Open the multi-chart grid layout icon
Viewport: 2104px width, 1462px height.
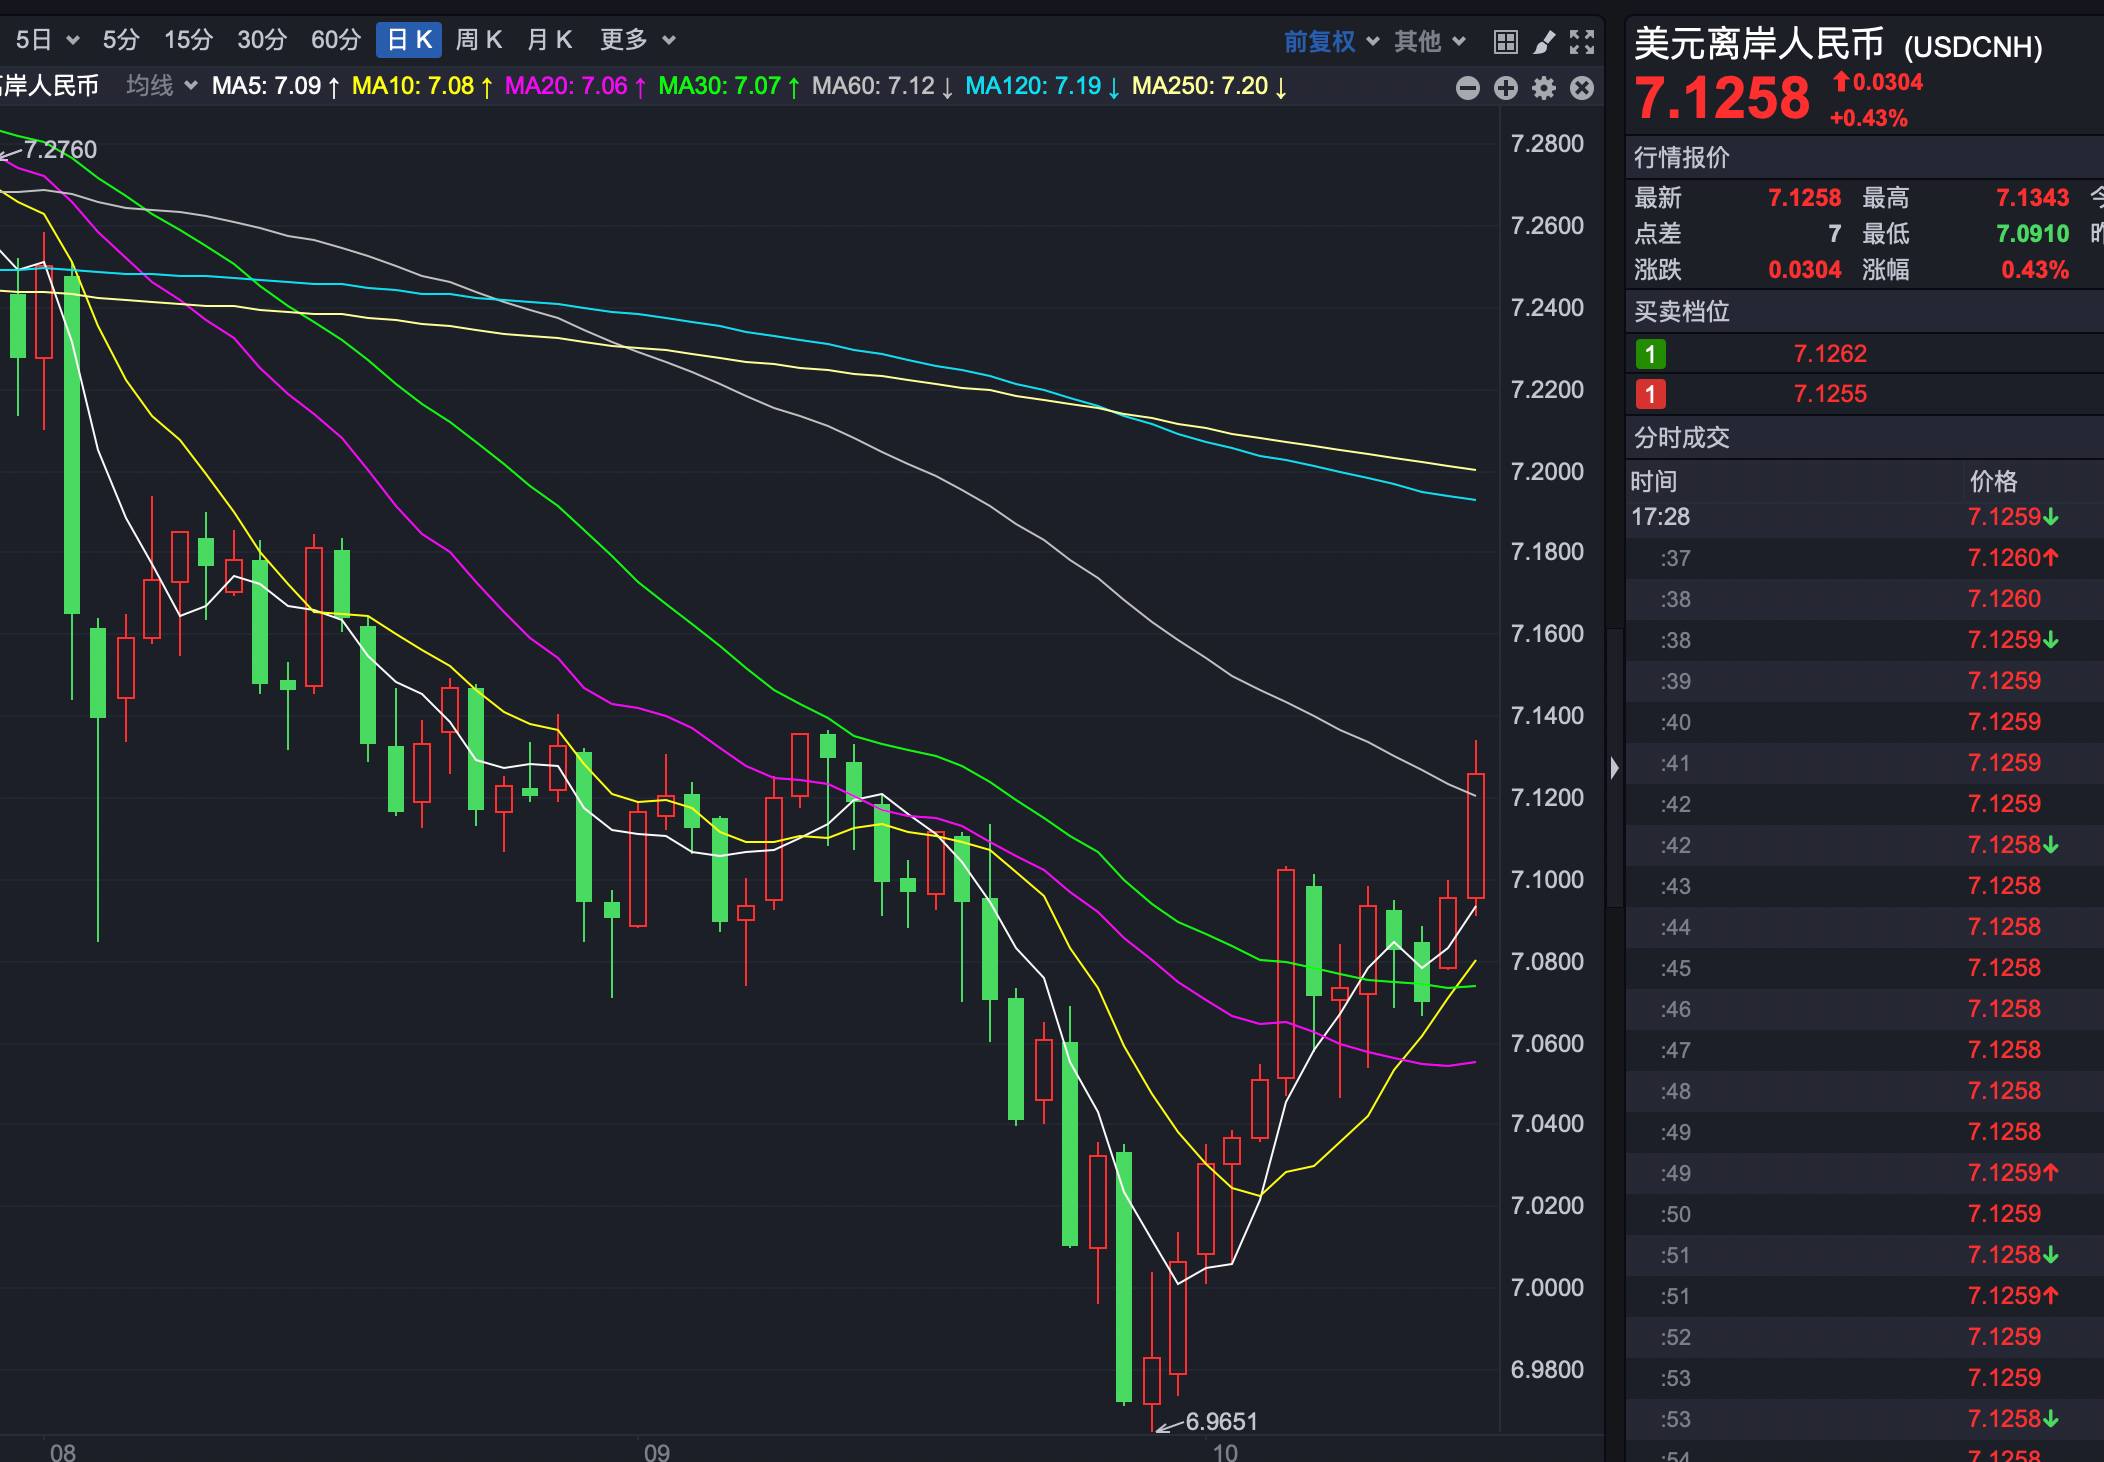pos(1505,41)
